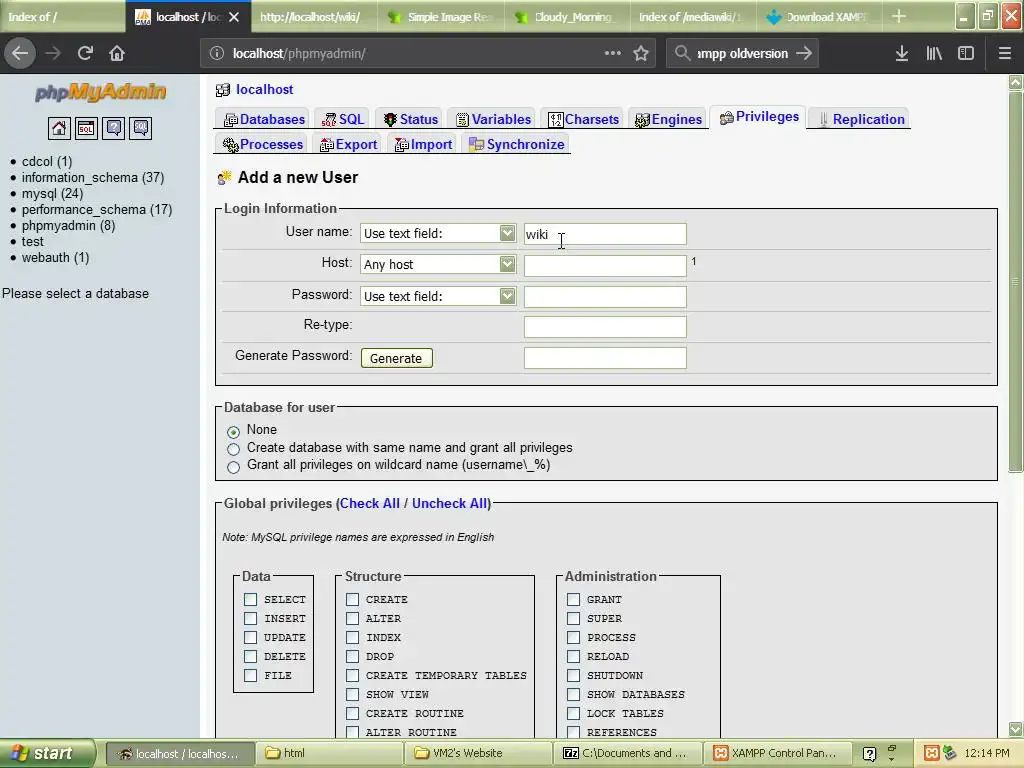
Task: Open the SQL query window icon in sidebar
Action: [x=86, y=128]
